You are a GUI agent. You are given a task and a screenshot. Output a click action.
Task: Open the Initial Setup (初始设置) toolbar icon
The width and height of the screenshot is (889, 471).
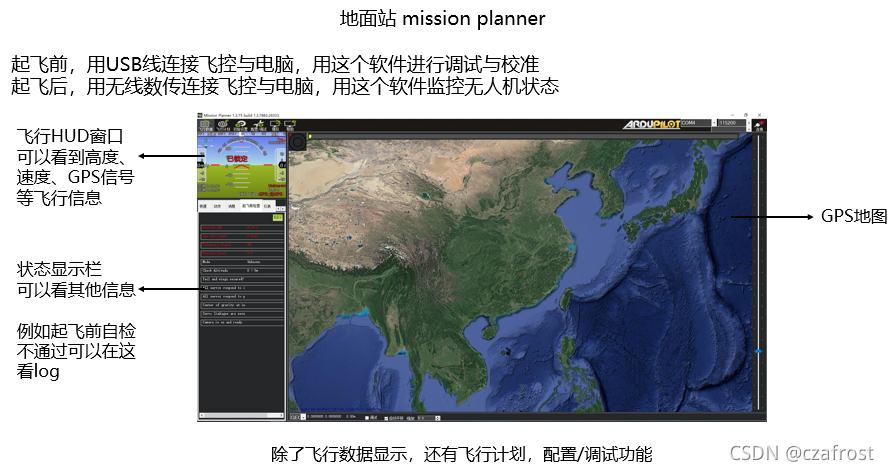point(240,125)
